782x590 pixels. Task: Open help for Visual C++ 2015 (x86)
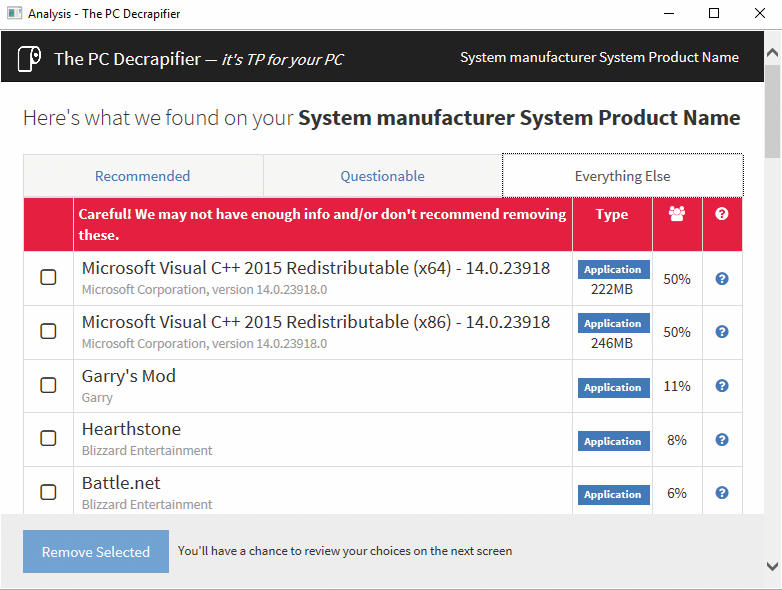click(x=722, y=332)
